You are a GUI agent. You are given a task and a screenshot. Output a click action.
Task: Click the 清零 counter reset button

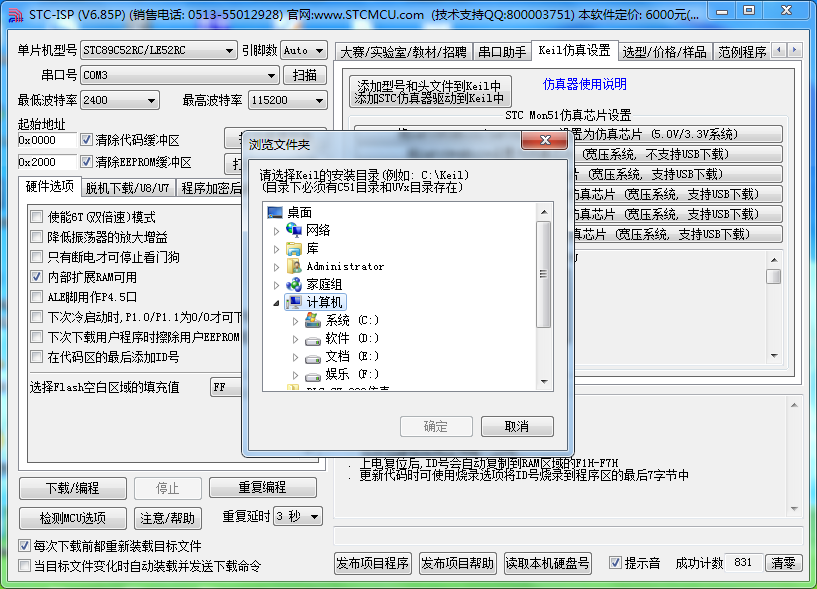(x=783, y=563)
